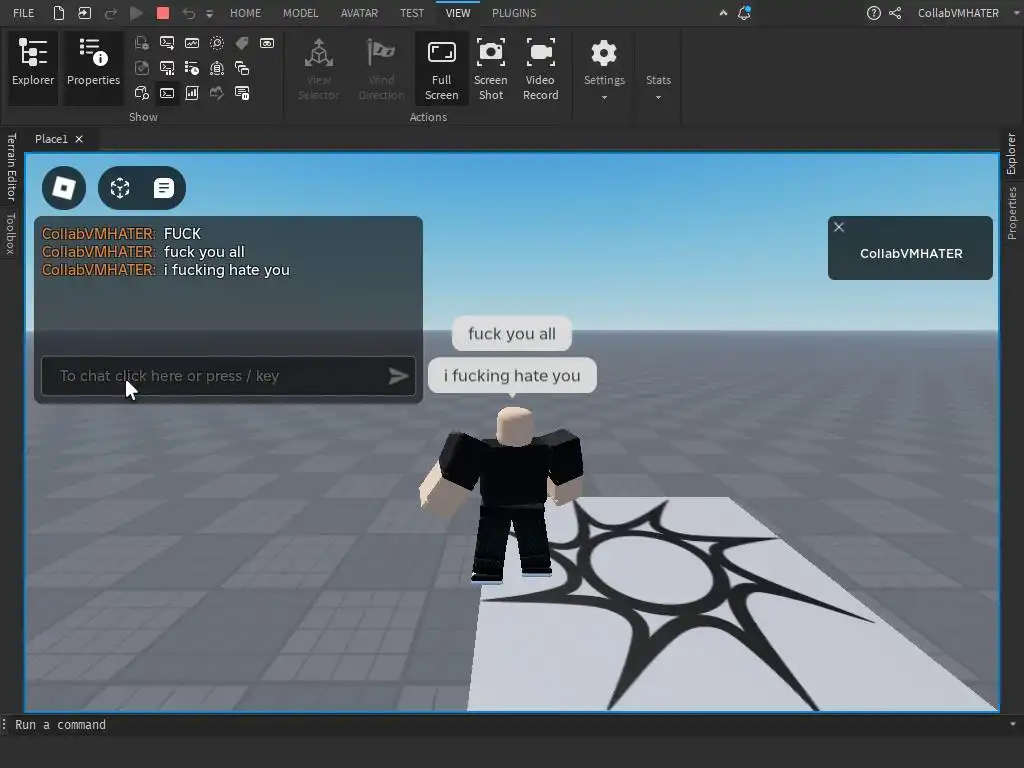The image size is (1024, 768).
Task: Click the new file icon in title bar
Action: [x=59, y=12]
